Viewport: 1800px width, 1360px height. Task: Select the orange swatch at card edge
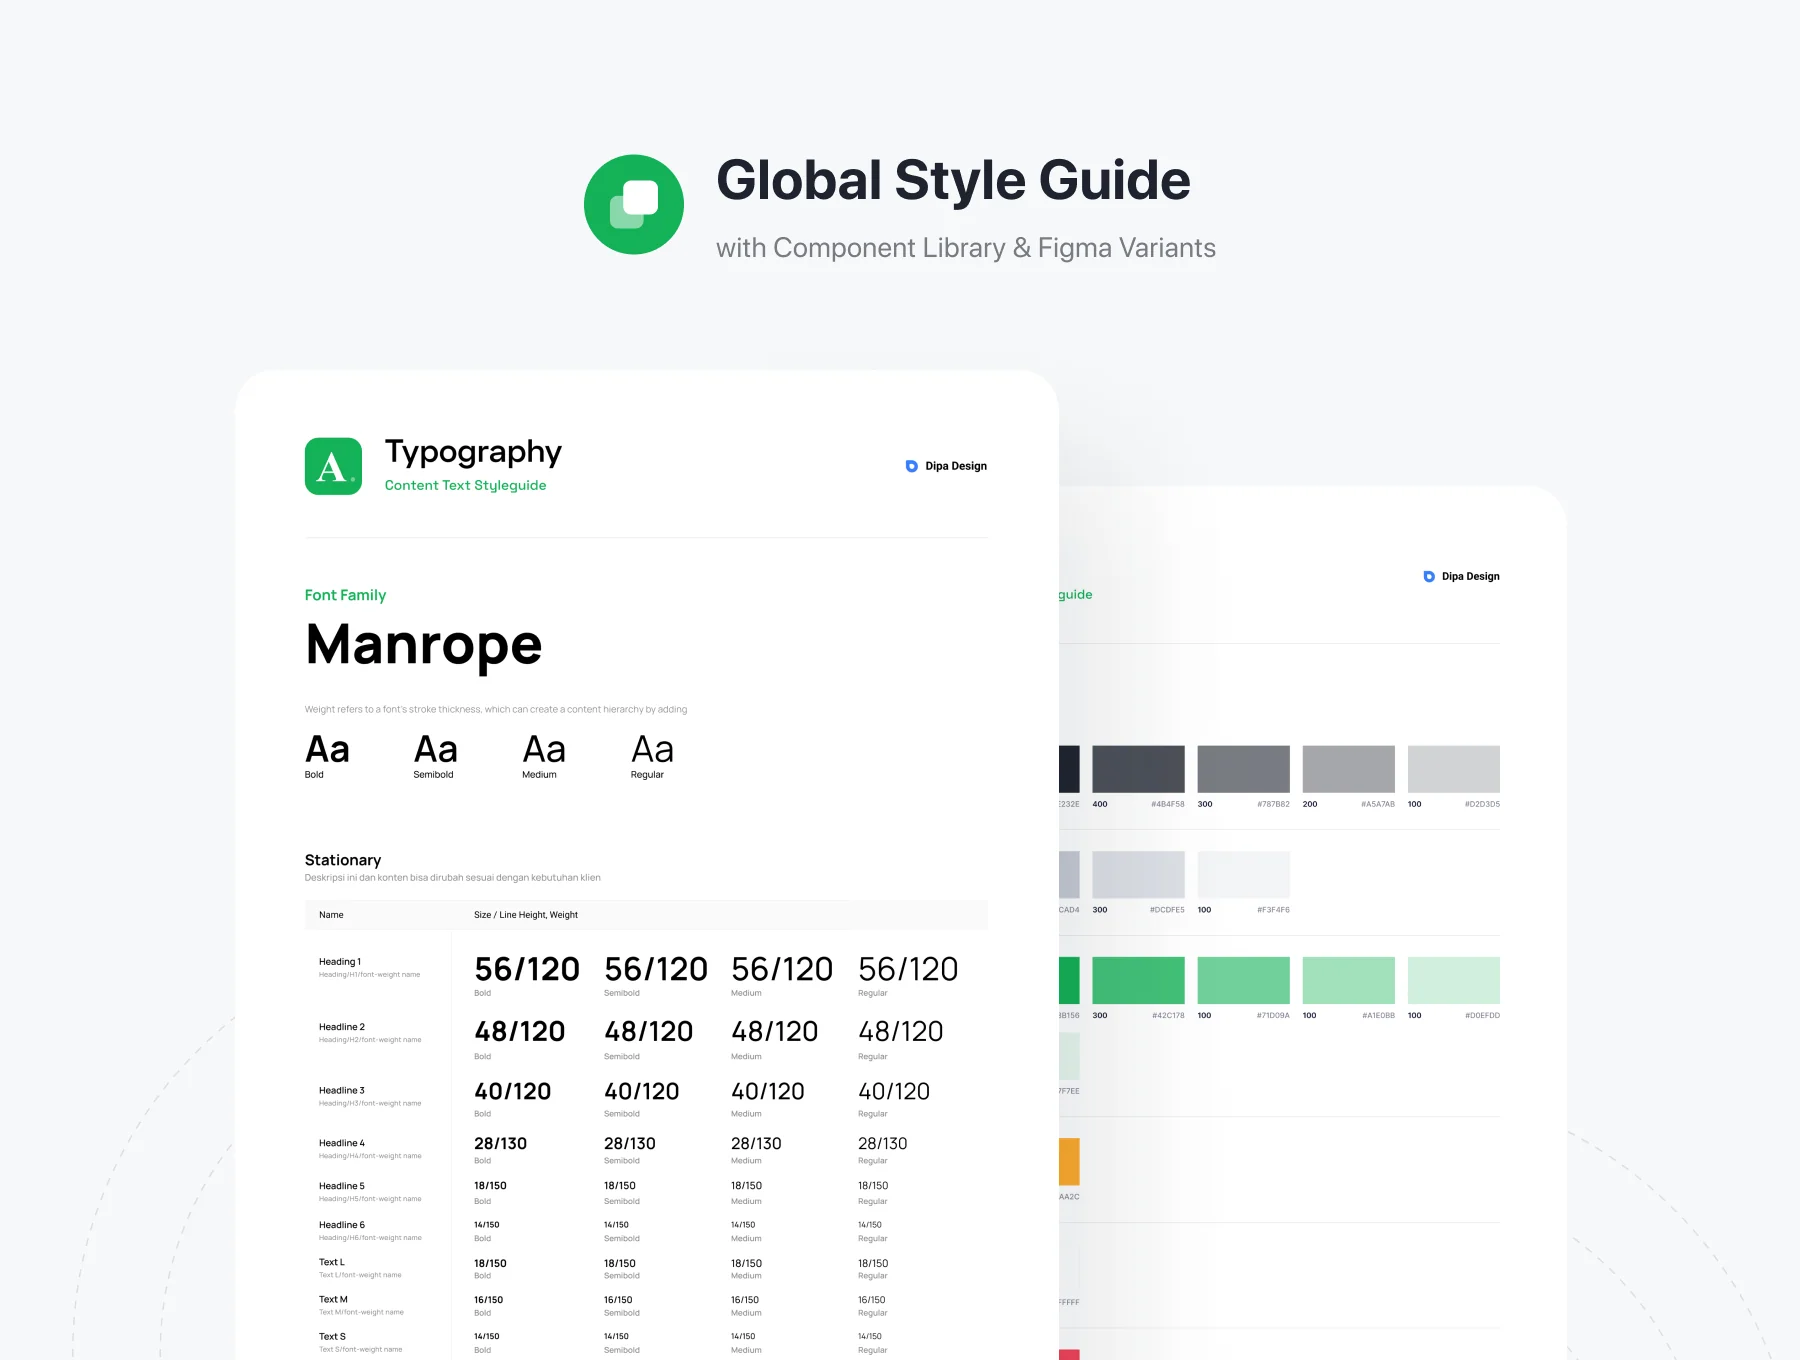1069,1162
